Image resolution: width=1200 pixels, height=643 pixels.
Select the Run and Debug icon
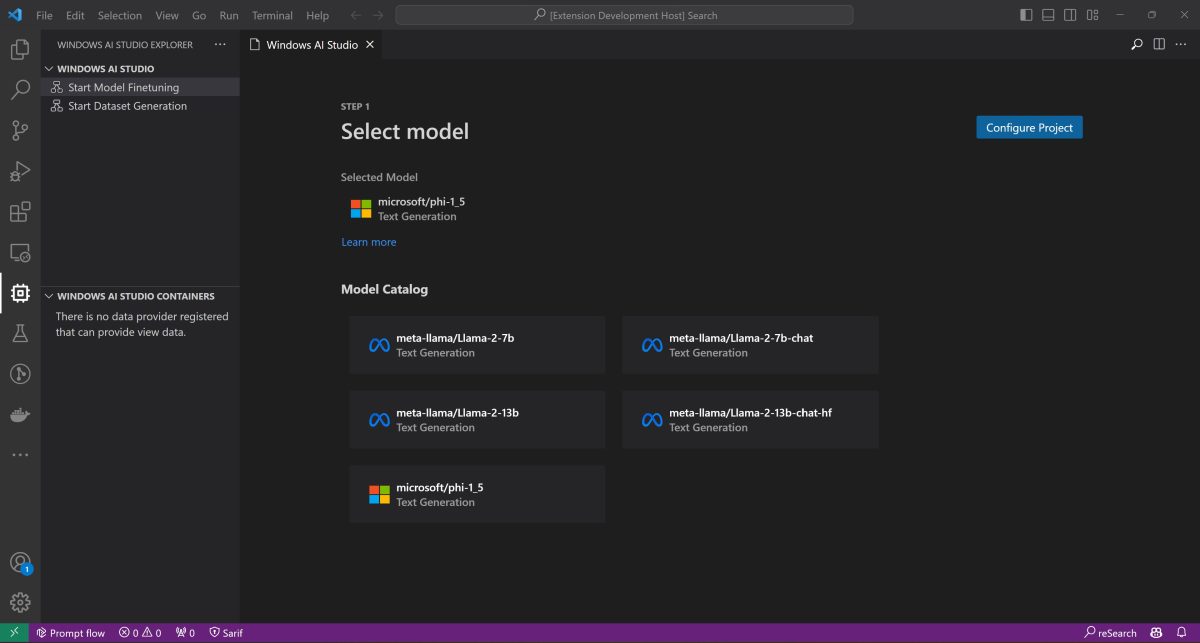[20, 171]
